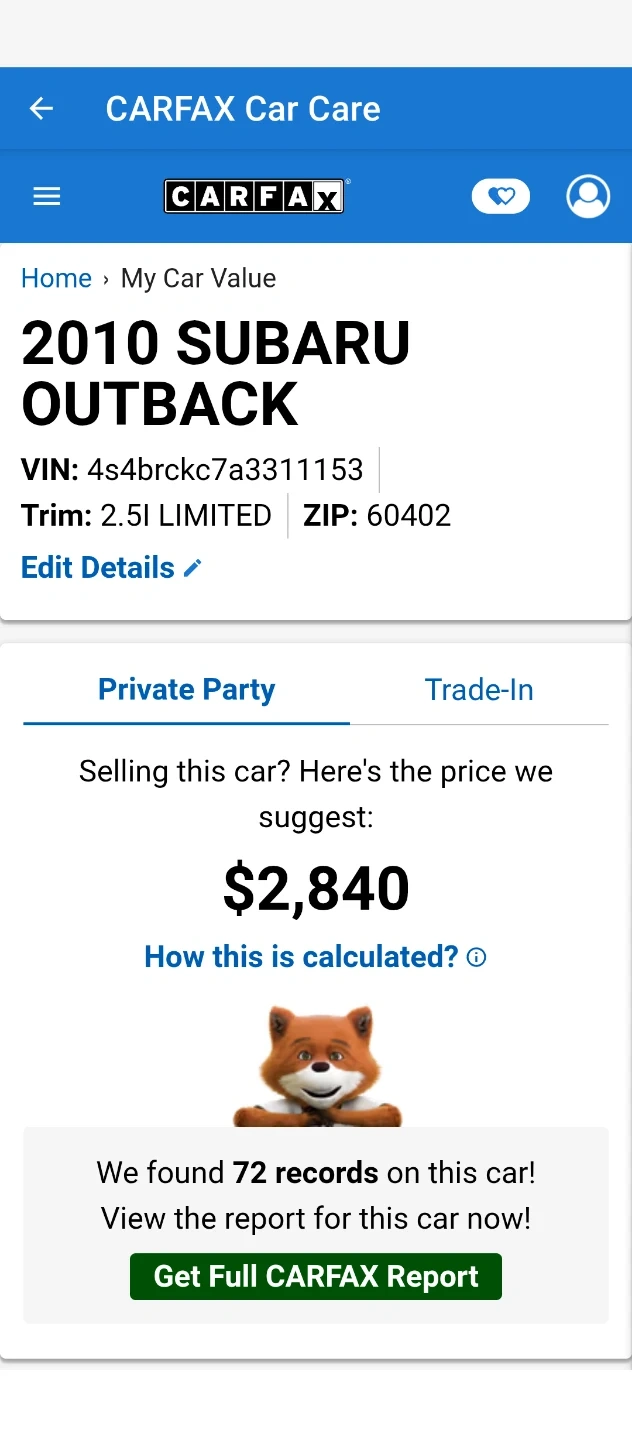Tap the back arrow in header
Viewport: 632px width, 1440px height.
tap(41, 108)
